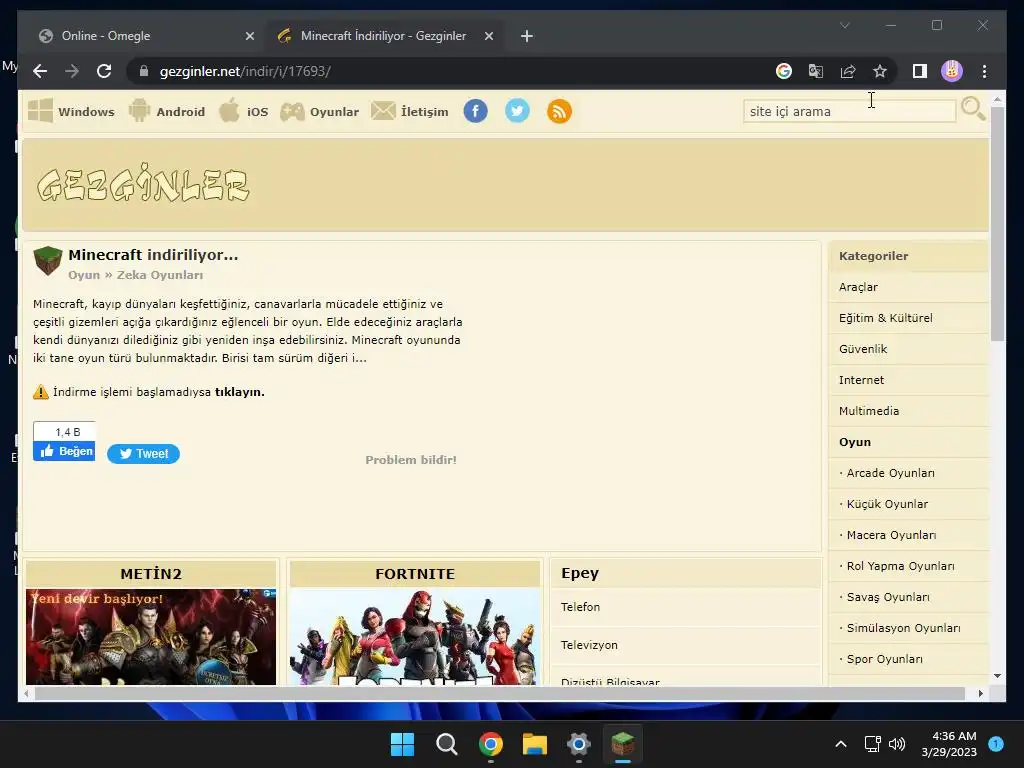Open the Zeka Oyunları breadcrumb link

(x=160, y=275)
